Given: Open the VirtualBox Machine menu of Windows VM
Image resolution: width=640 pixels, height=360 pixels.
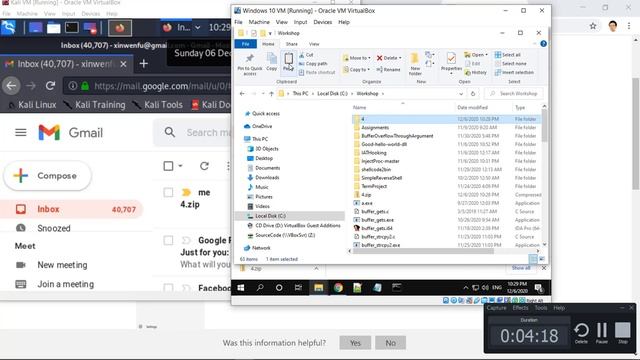Looking at the screenshot, I should coord(259,22).
